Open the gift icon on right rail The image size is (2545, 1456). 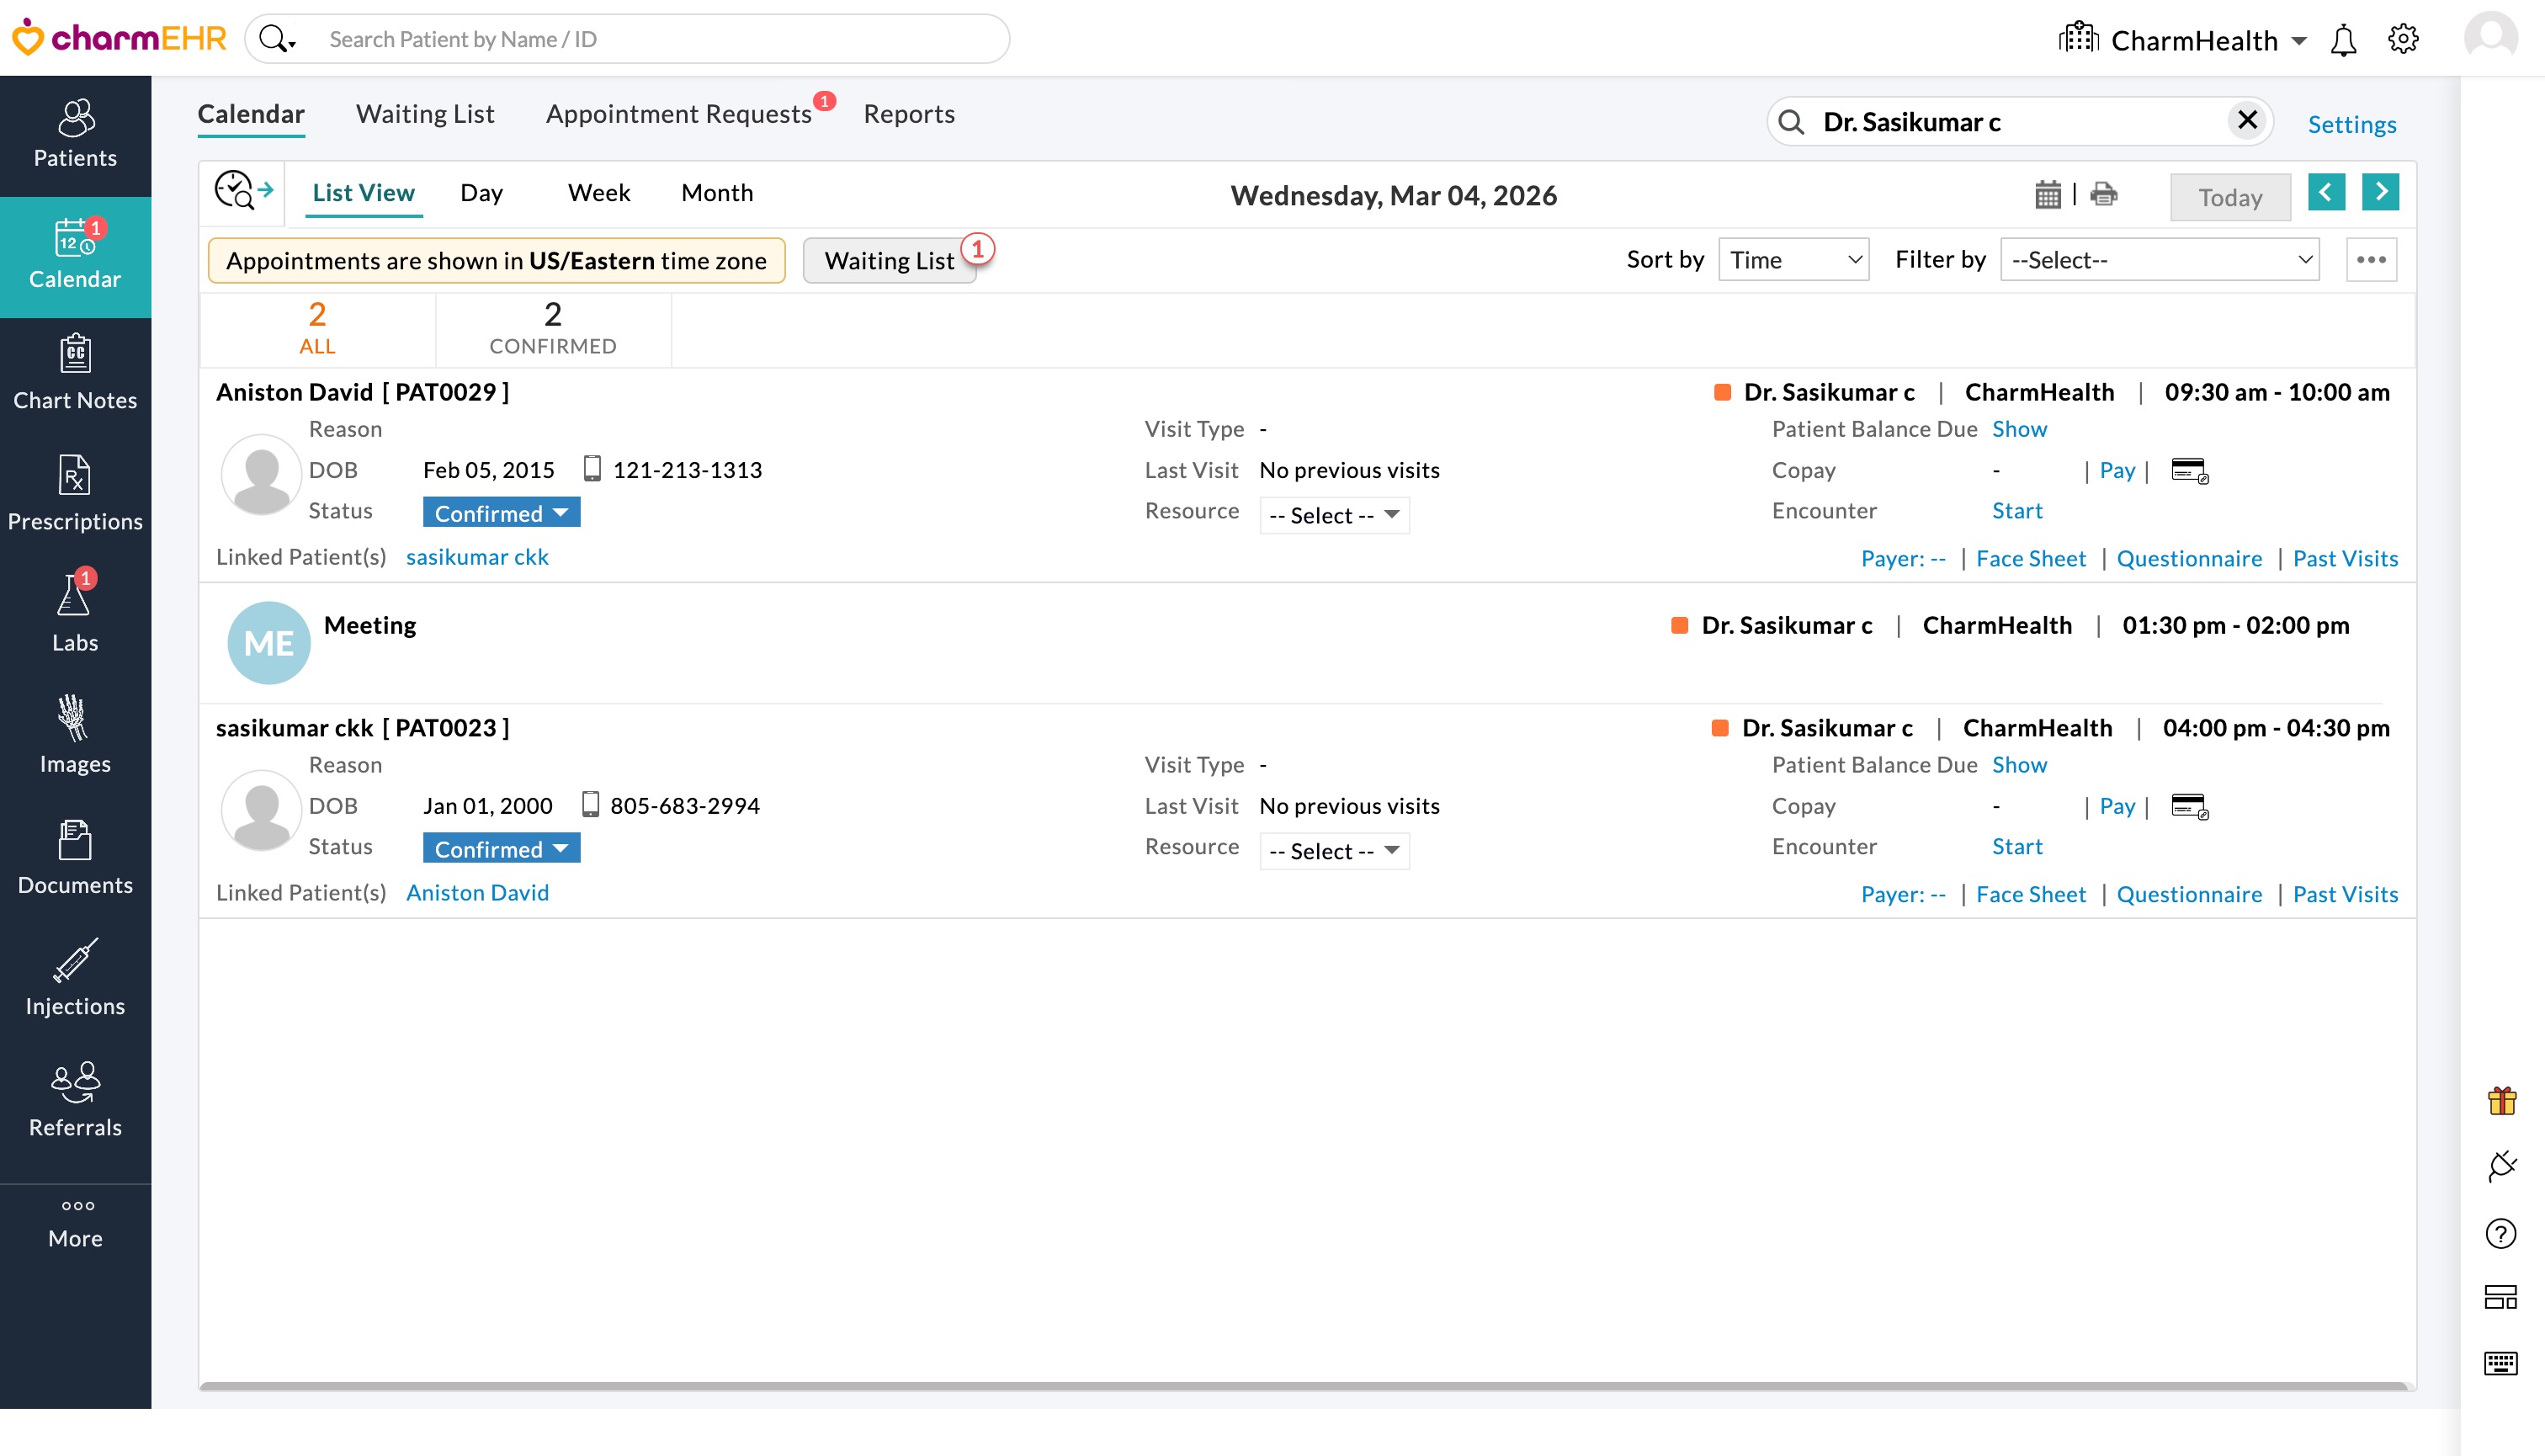point(2501,1101)
